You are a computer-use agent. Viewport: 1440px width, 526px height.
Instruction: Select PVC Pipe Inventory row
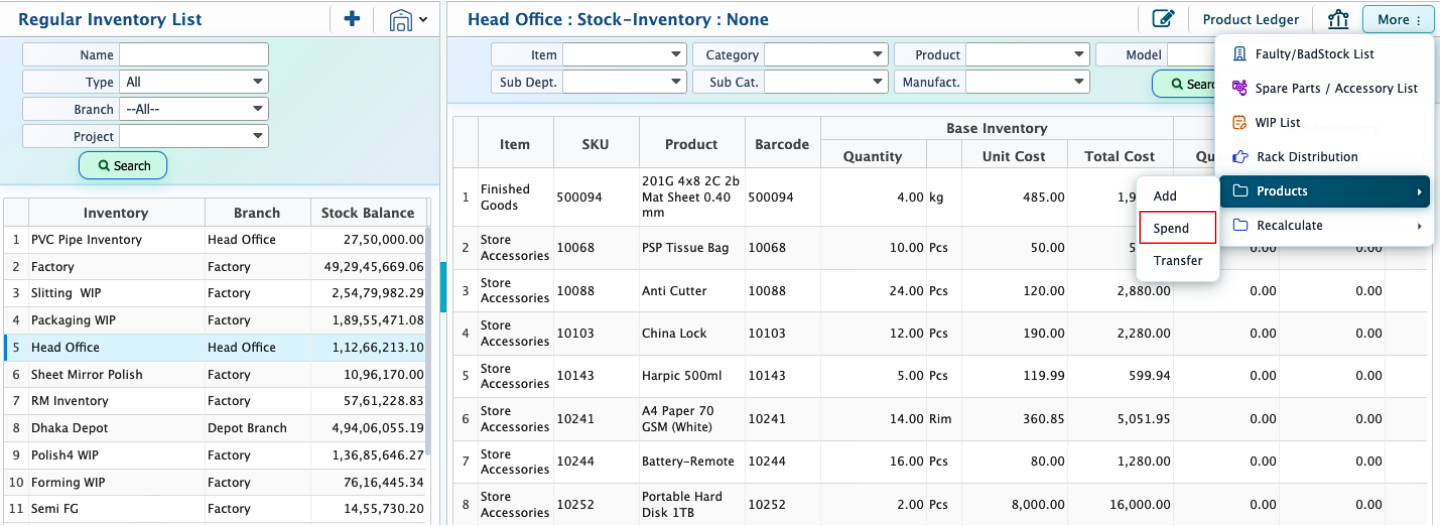[215, 240]
